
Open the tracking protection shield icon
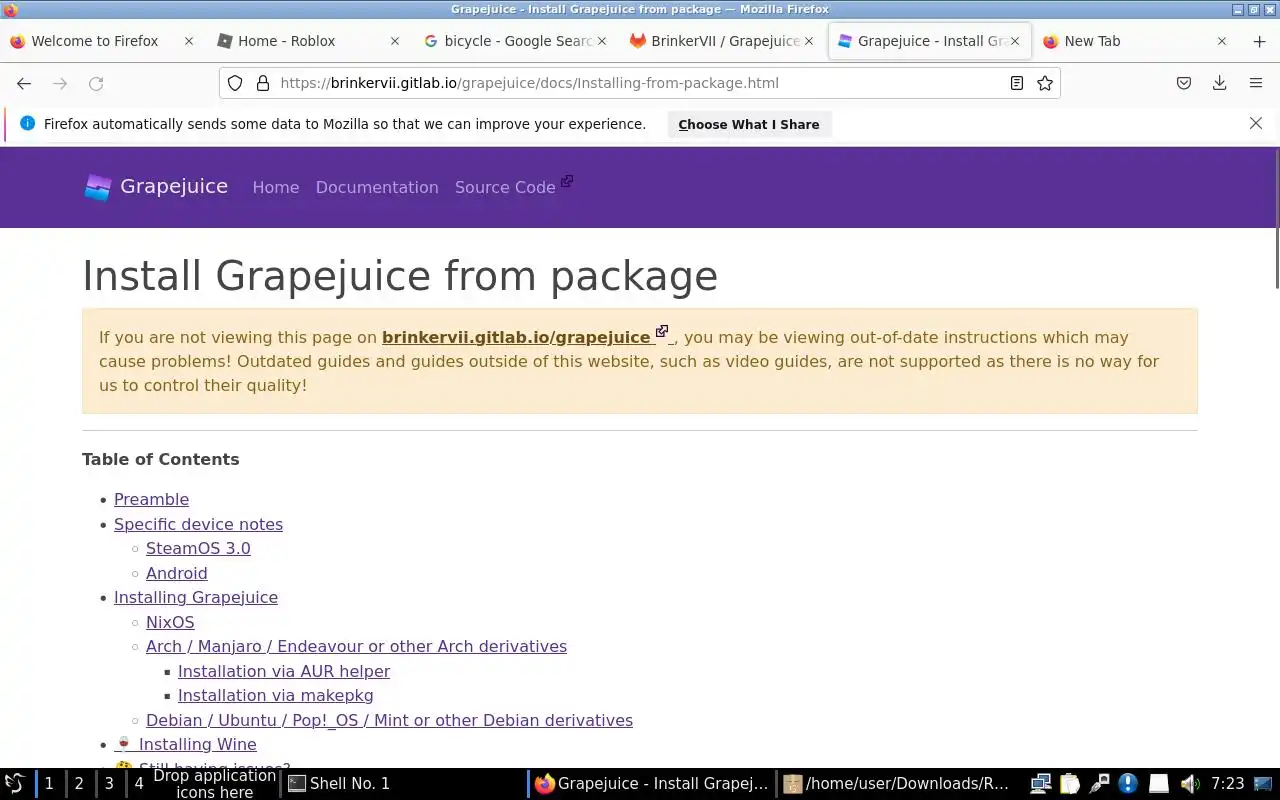pos(235,83)
